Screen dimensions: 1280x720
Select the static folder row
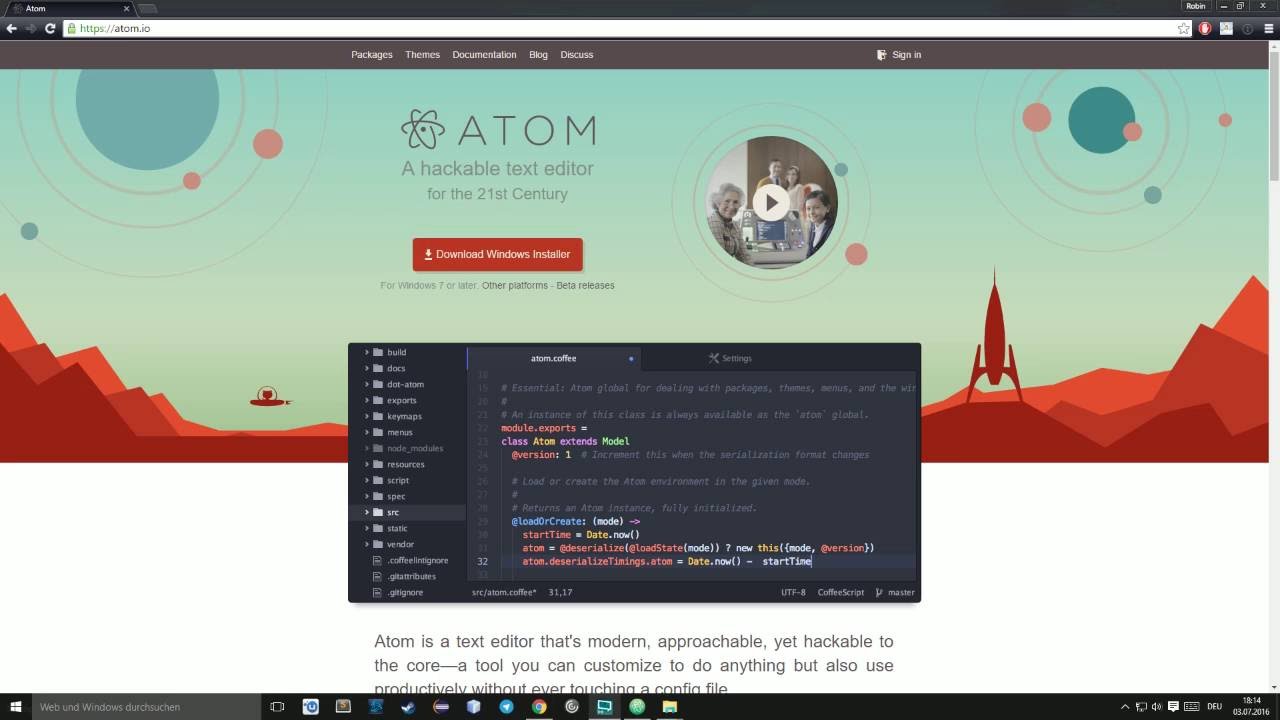tap(407, 528)
